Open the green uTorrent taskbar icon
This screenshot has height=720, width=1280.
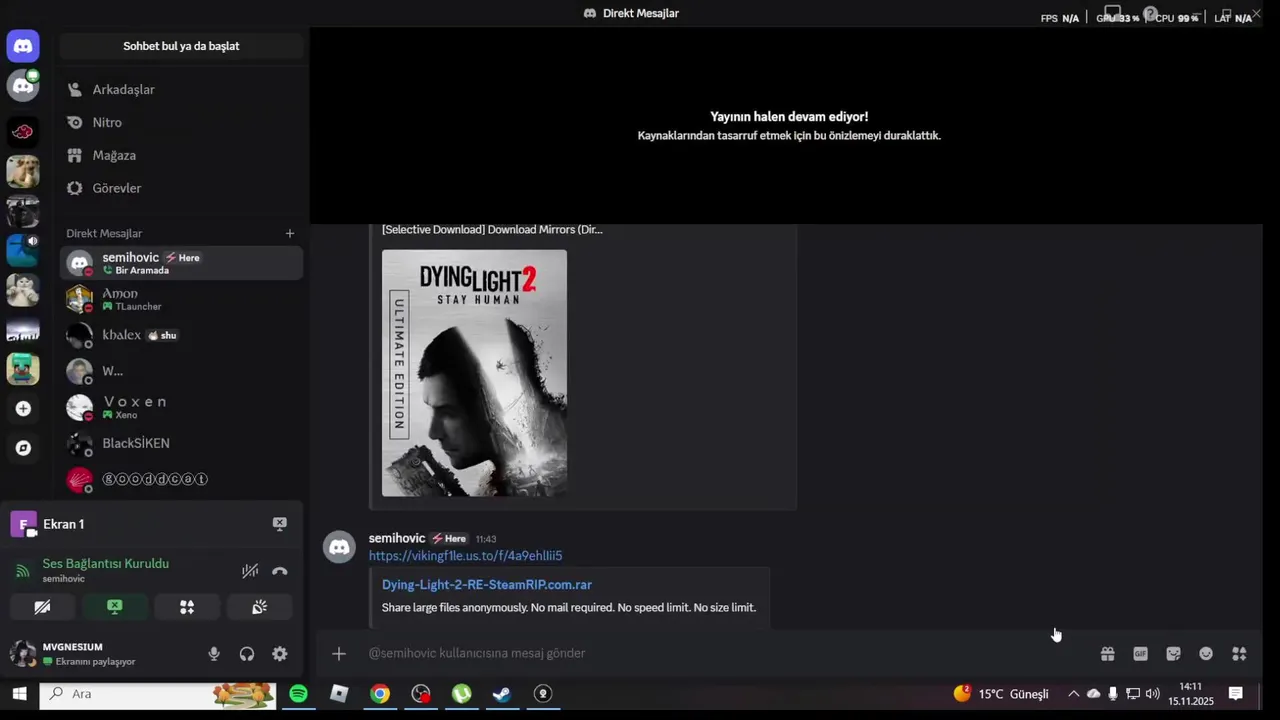point(461,694)
